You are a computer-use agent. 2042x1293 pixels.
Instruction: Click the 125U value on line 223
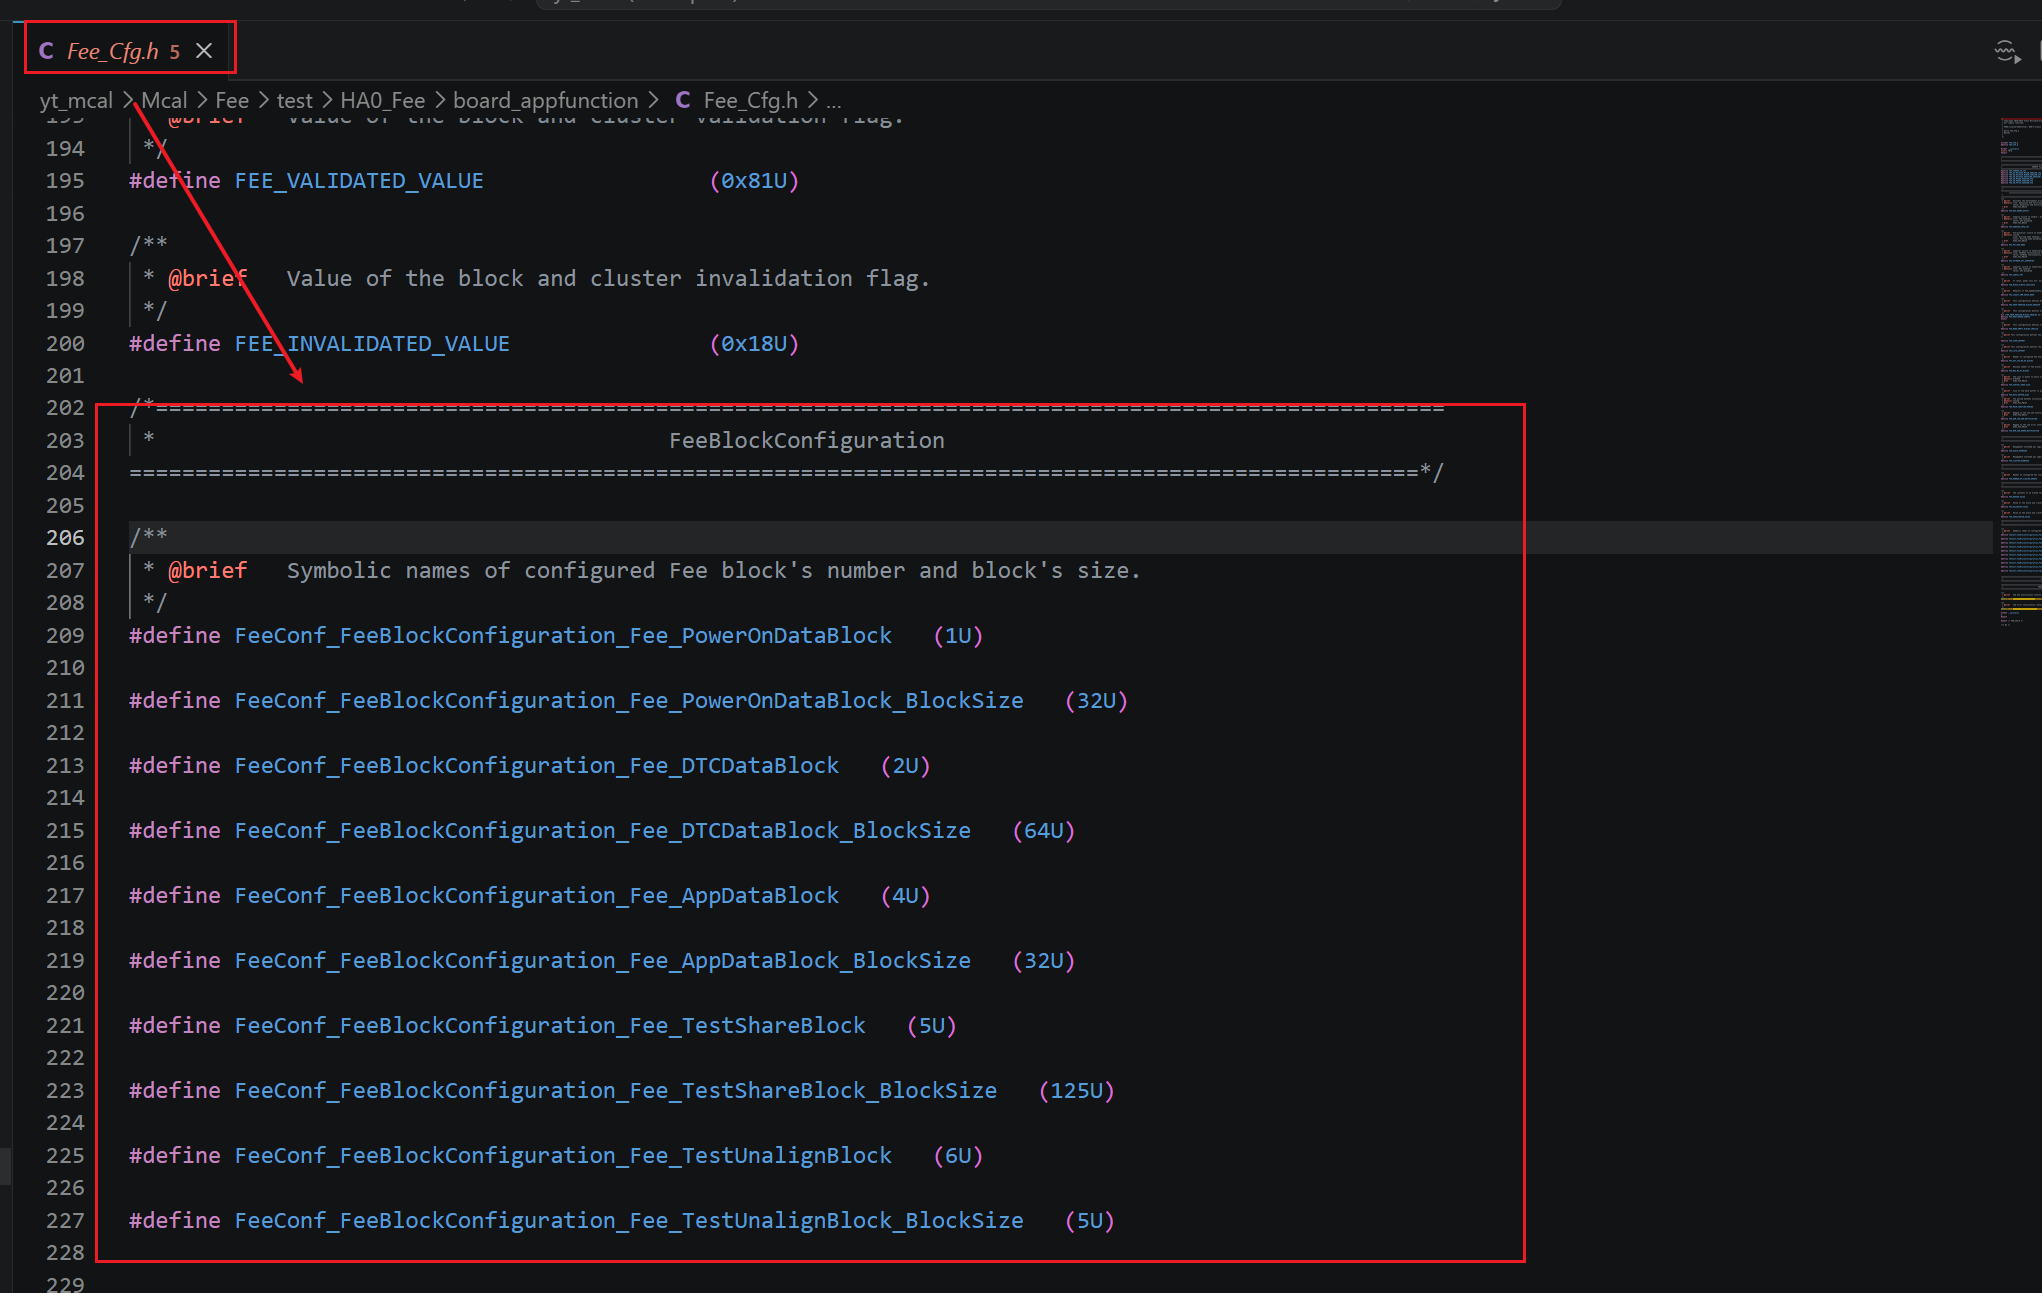click(1076, 1091)
